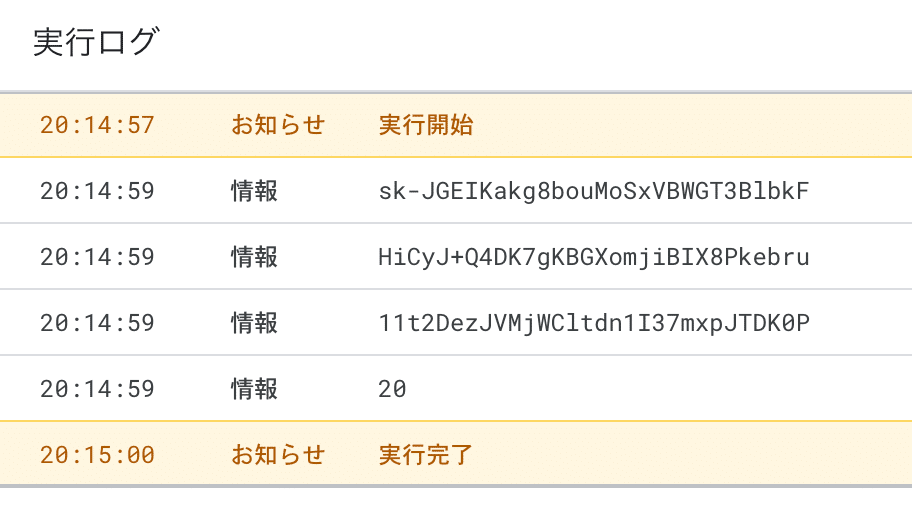This screenshot has height=526, width=912.
Task: Click the 情報 label in the row showing 20
Action: coord(254,389)
